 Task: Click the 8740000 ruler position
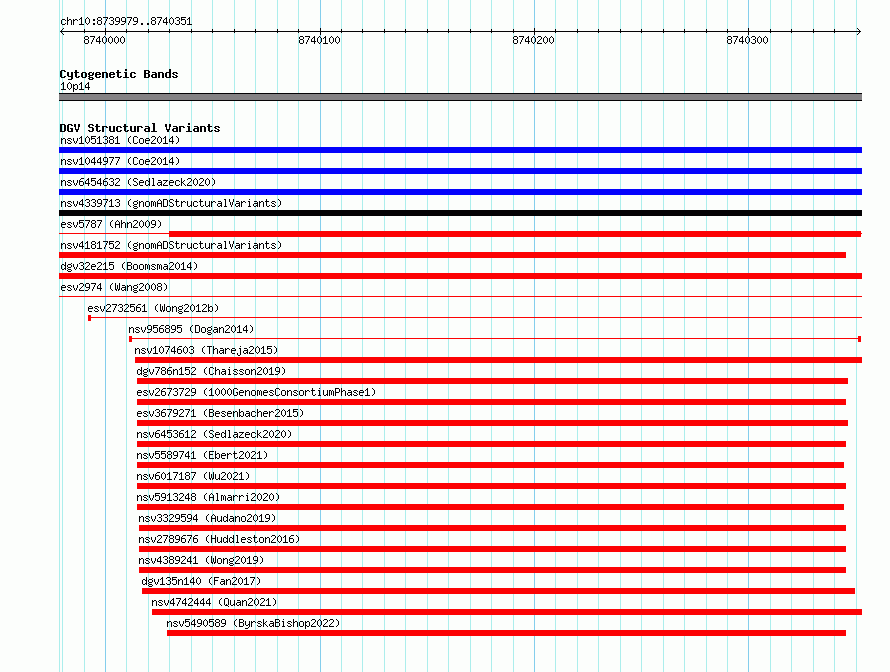(x=104, y=40)
